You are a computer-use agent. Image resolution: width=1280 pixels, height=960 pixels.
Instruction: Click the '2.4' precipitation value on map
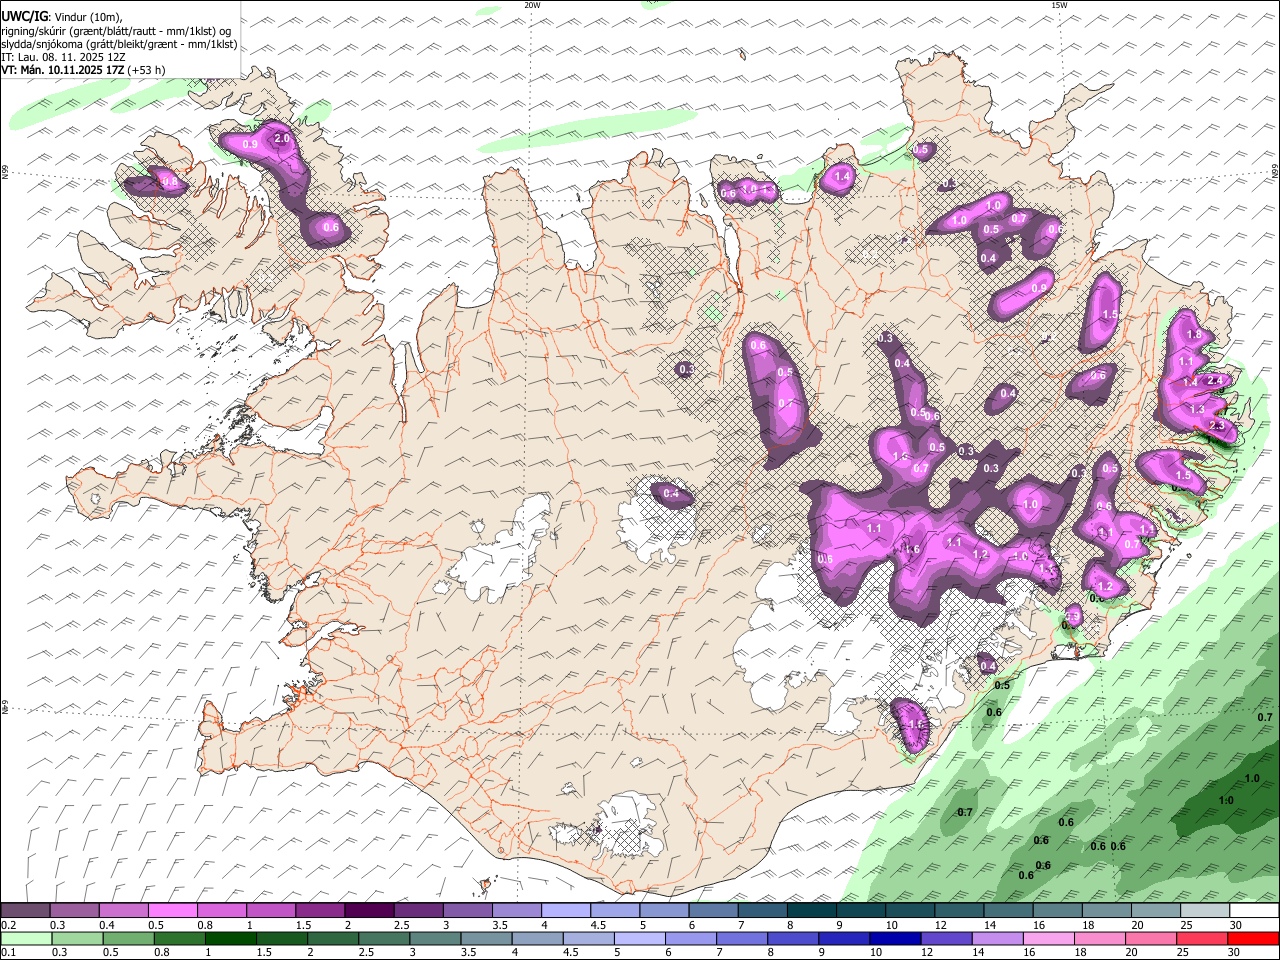pos(1215,380)
